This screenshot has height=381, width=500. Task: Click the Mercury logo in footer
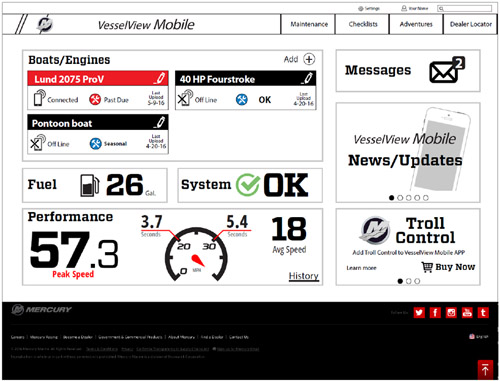point(42,310)
